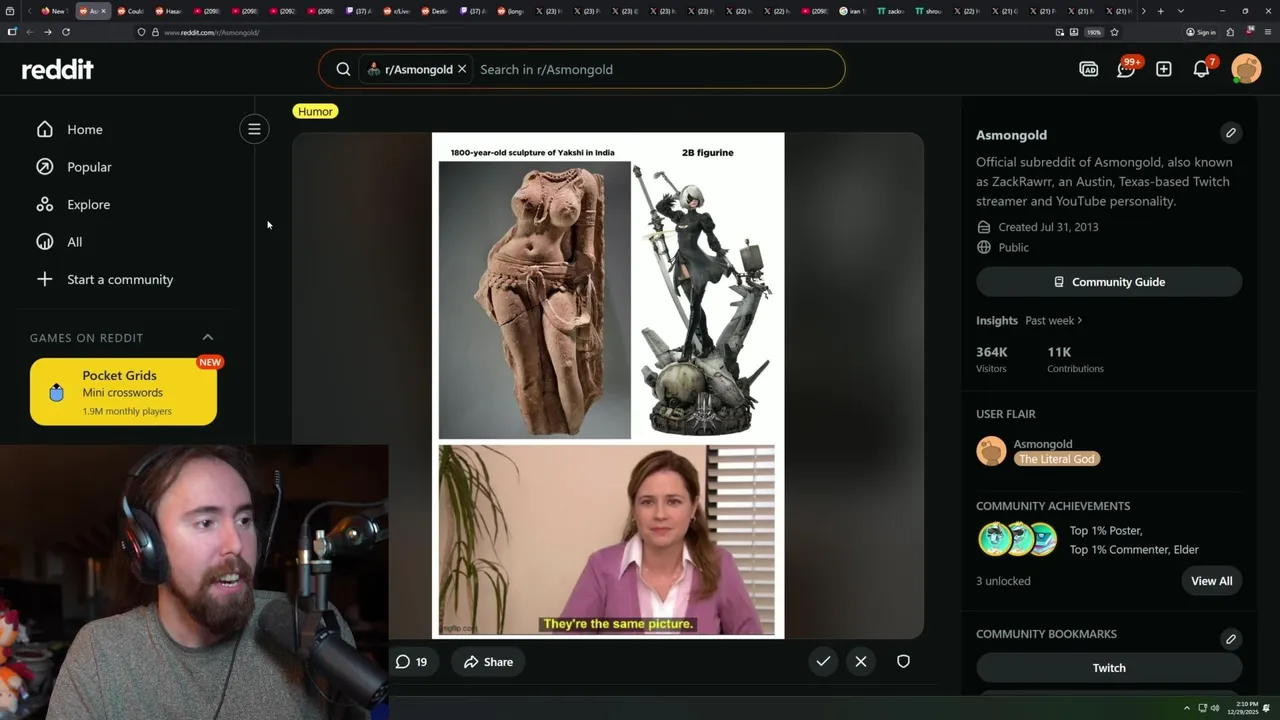Screen dimensions: 1280x720
Task: Change the Insights Past week range
Action: pyautogui.click(x=1054, y=320)
